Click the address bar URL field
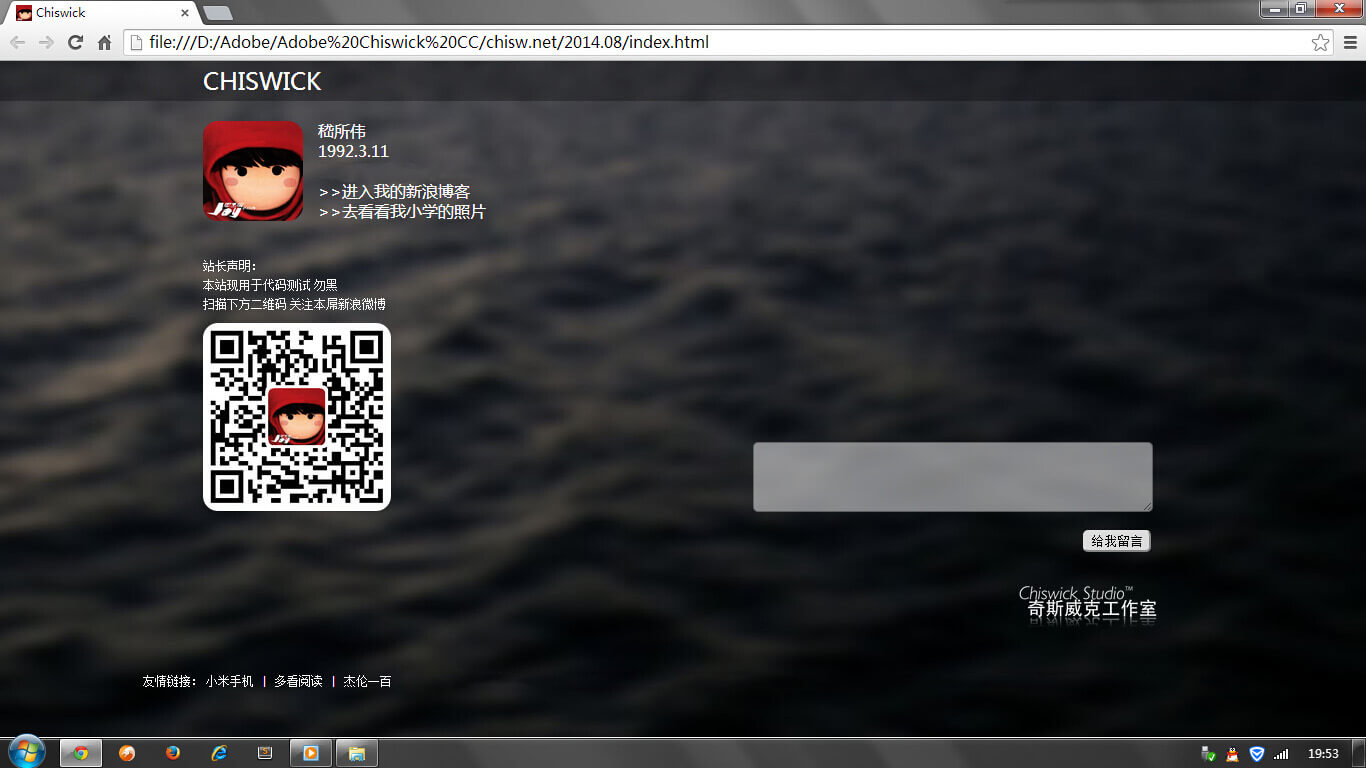Viewport: 1366px width, 768px height. (700, 42)
